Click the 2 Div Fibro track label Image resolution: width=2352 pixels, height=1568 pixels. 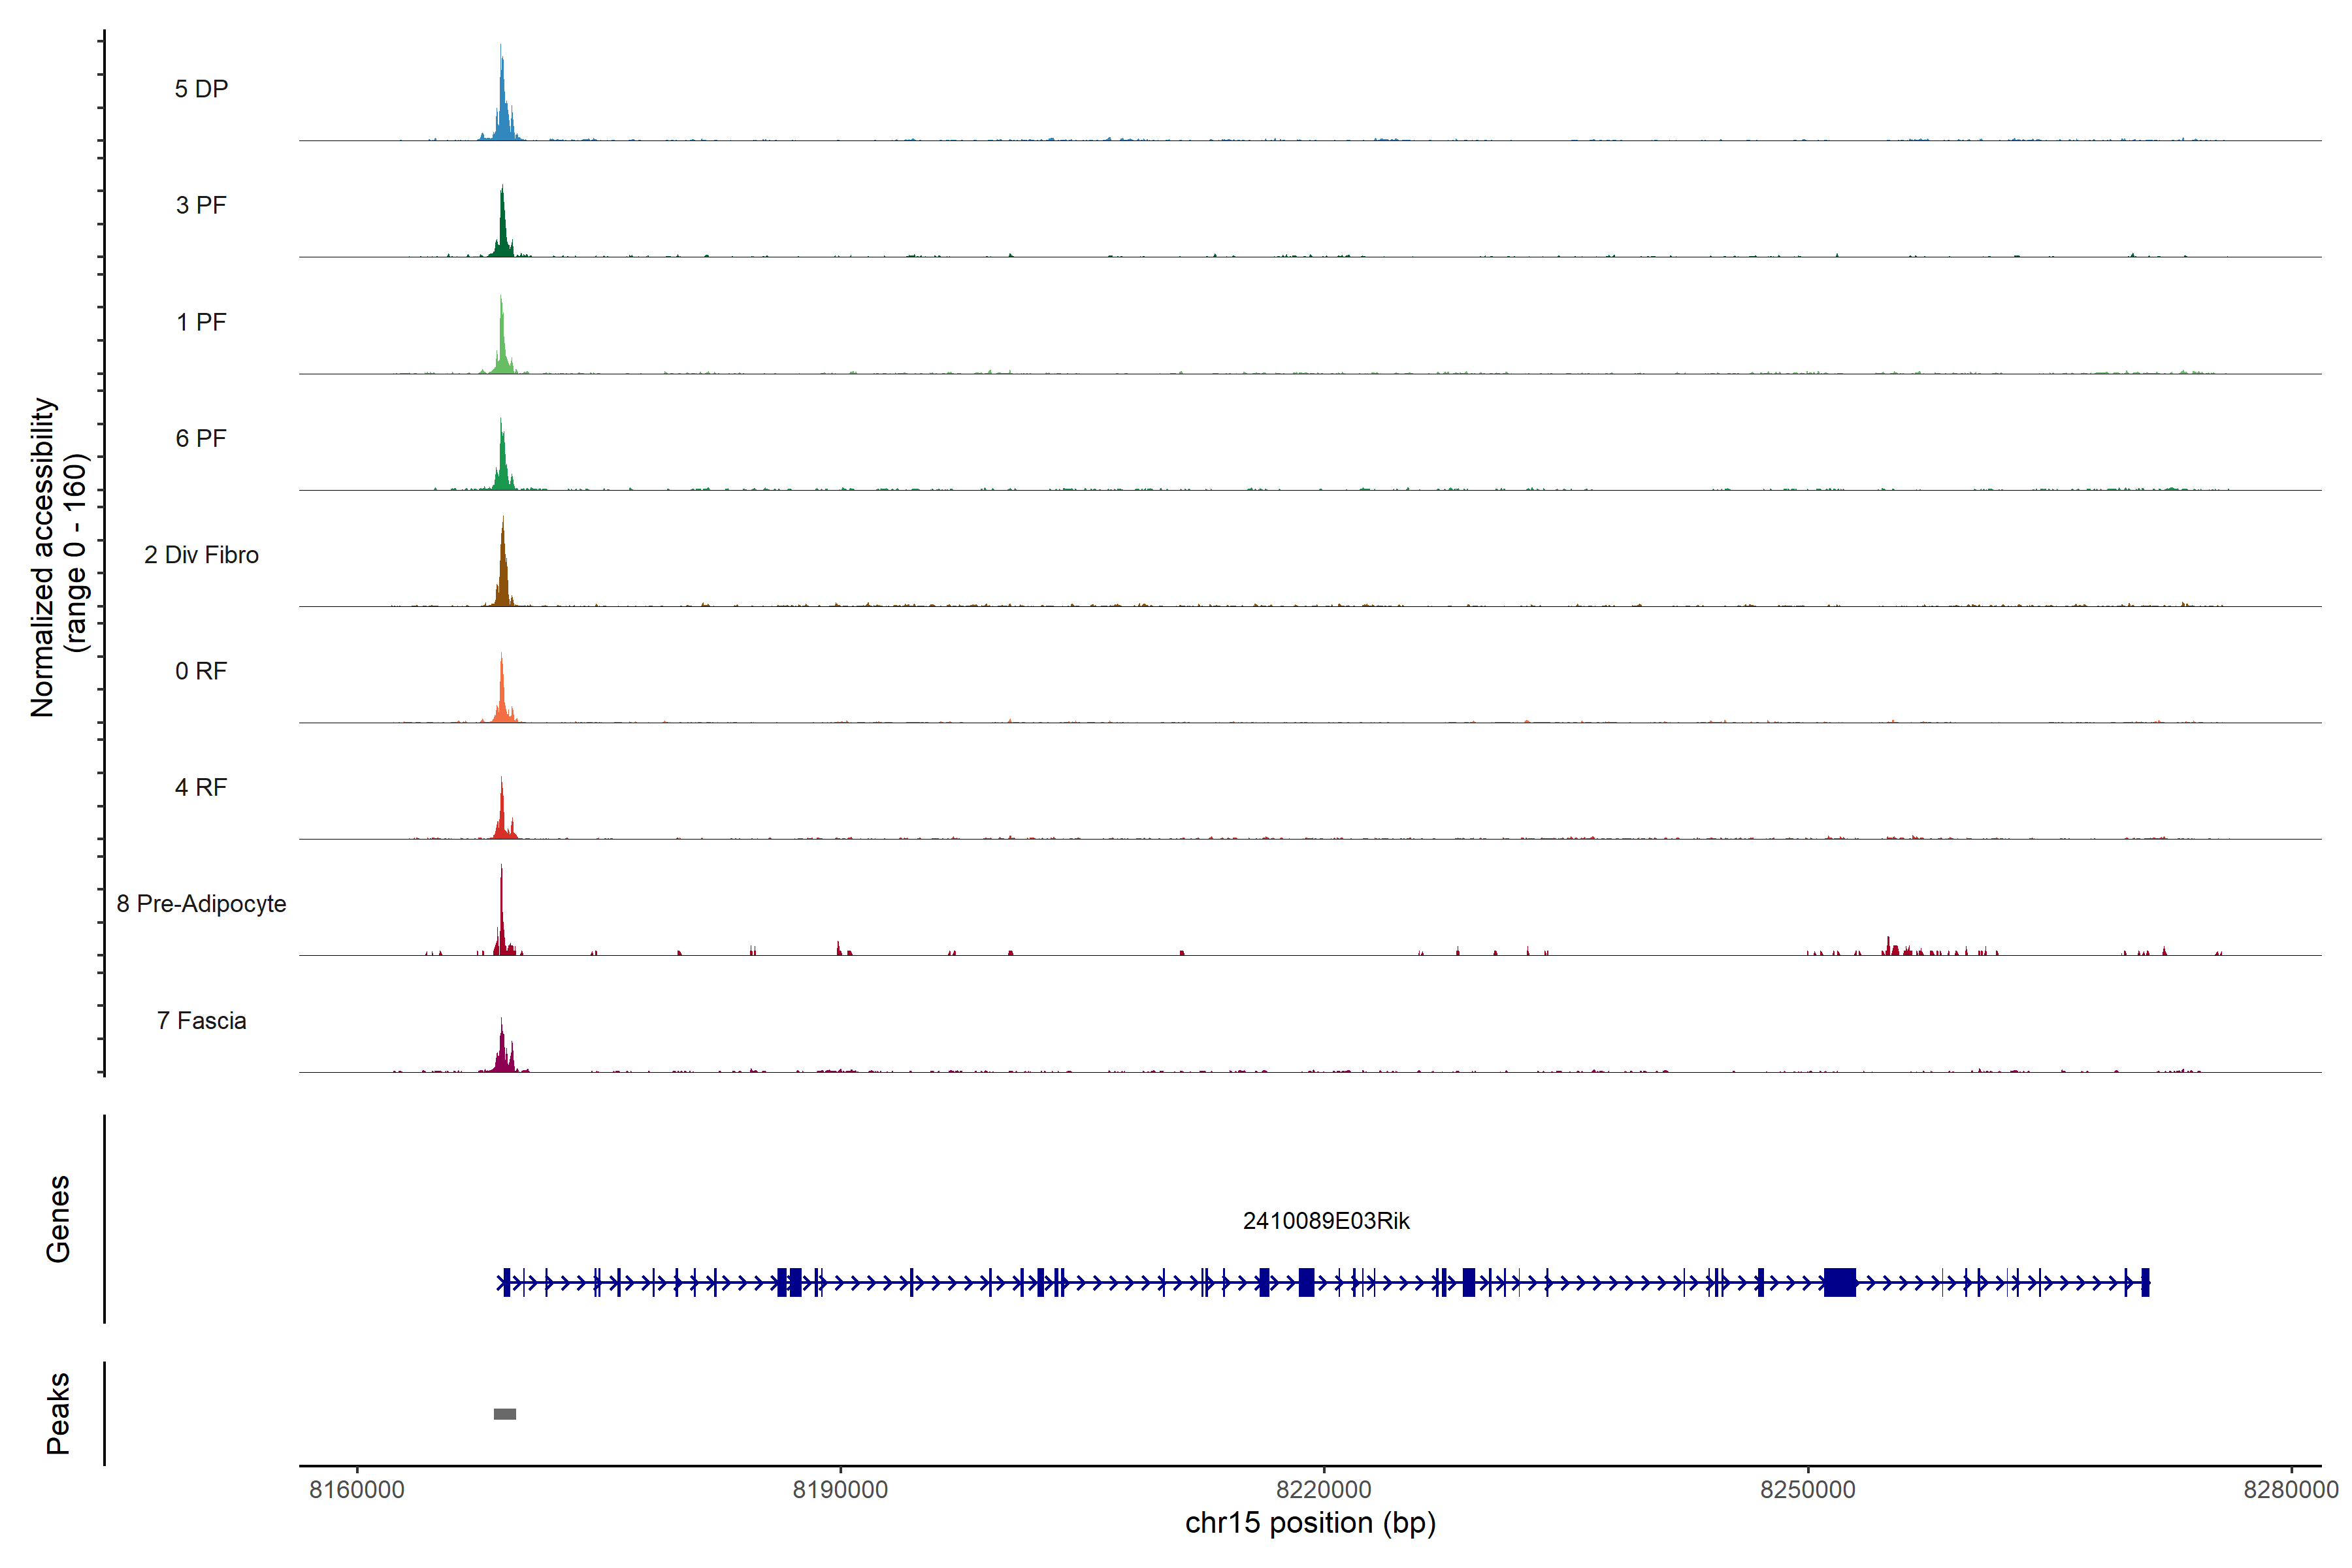click(x=201, y=555)
